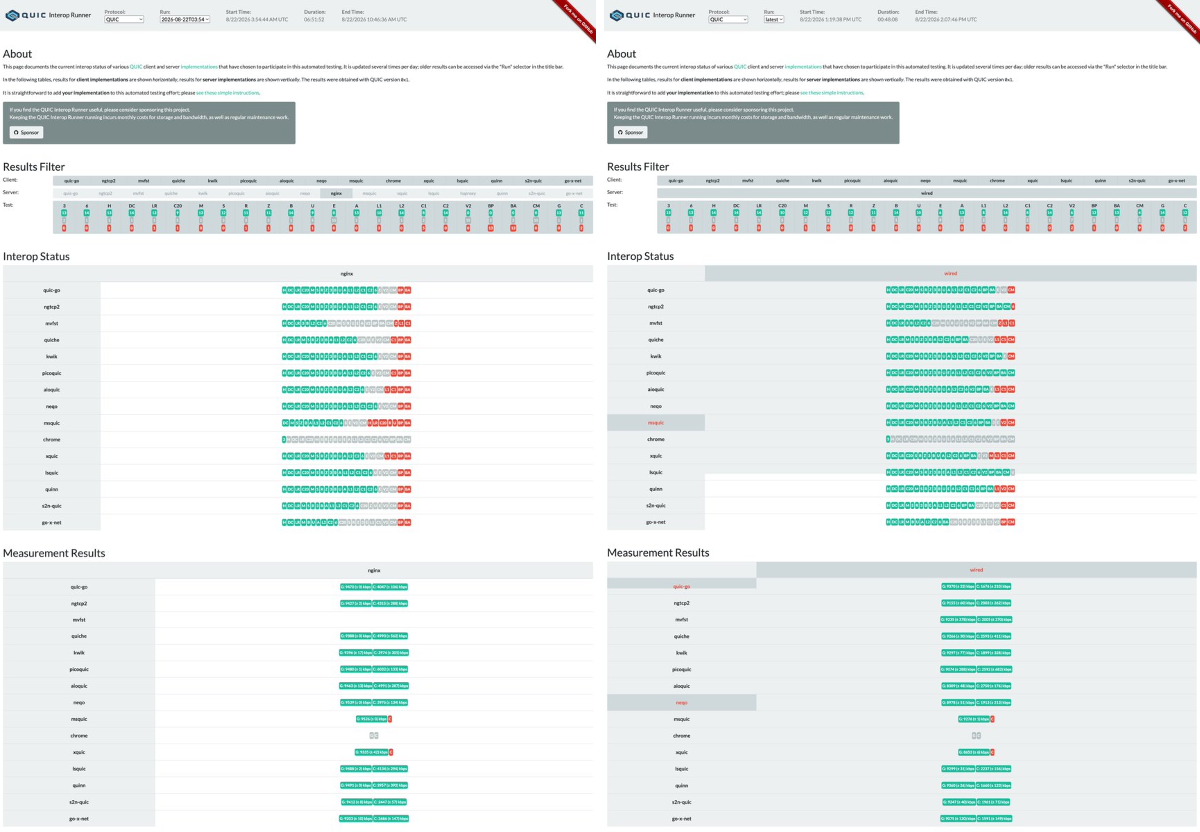This screenshot has width=1200, height=832.
Task: Enable the msquic server filter on nginx page
Action: click(369, 193)
